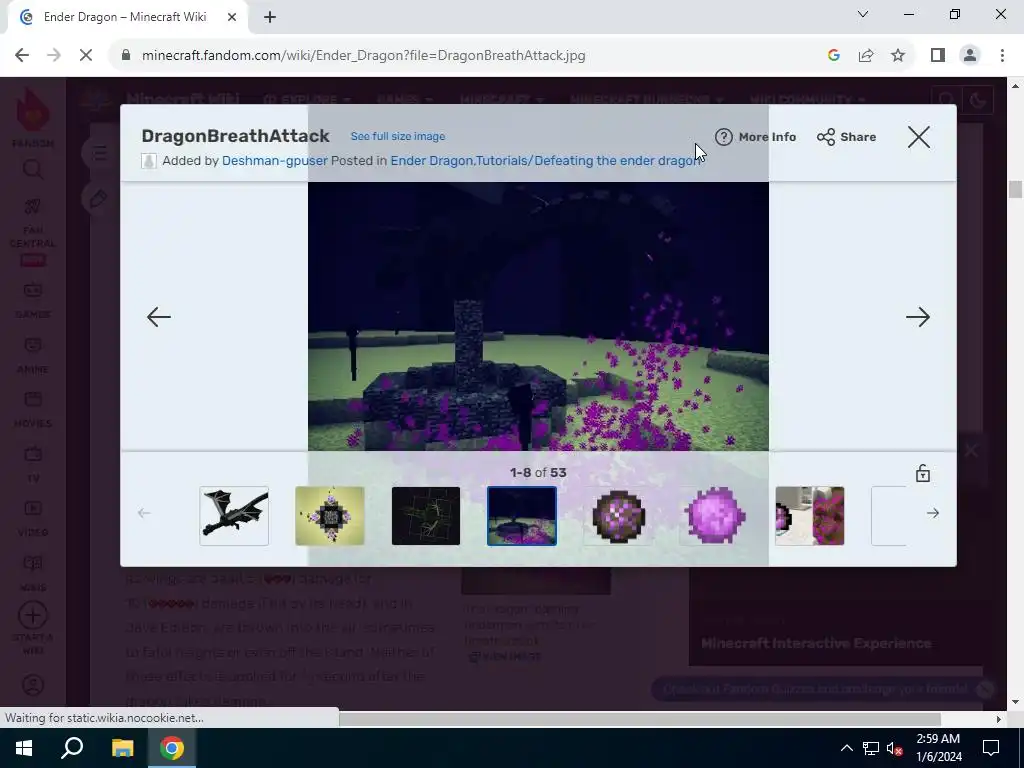Click the address bar URL
This screenshot has height=768, width=1024.
tap(363, 56)
